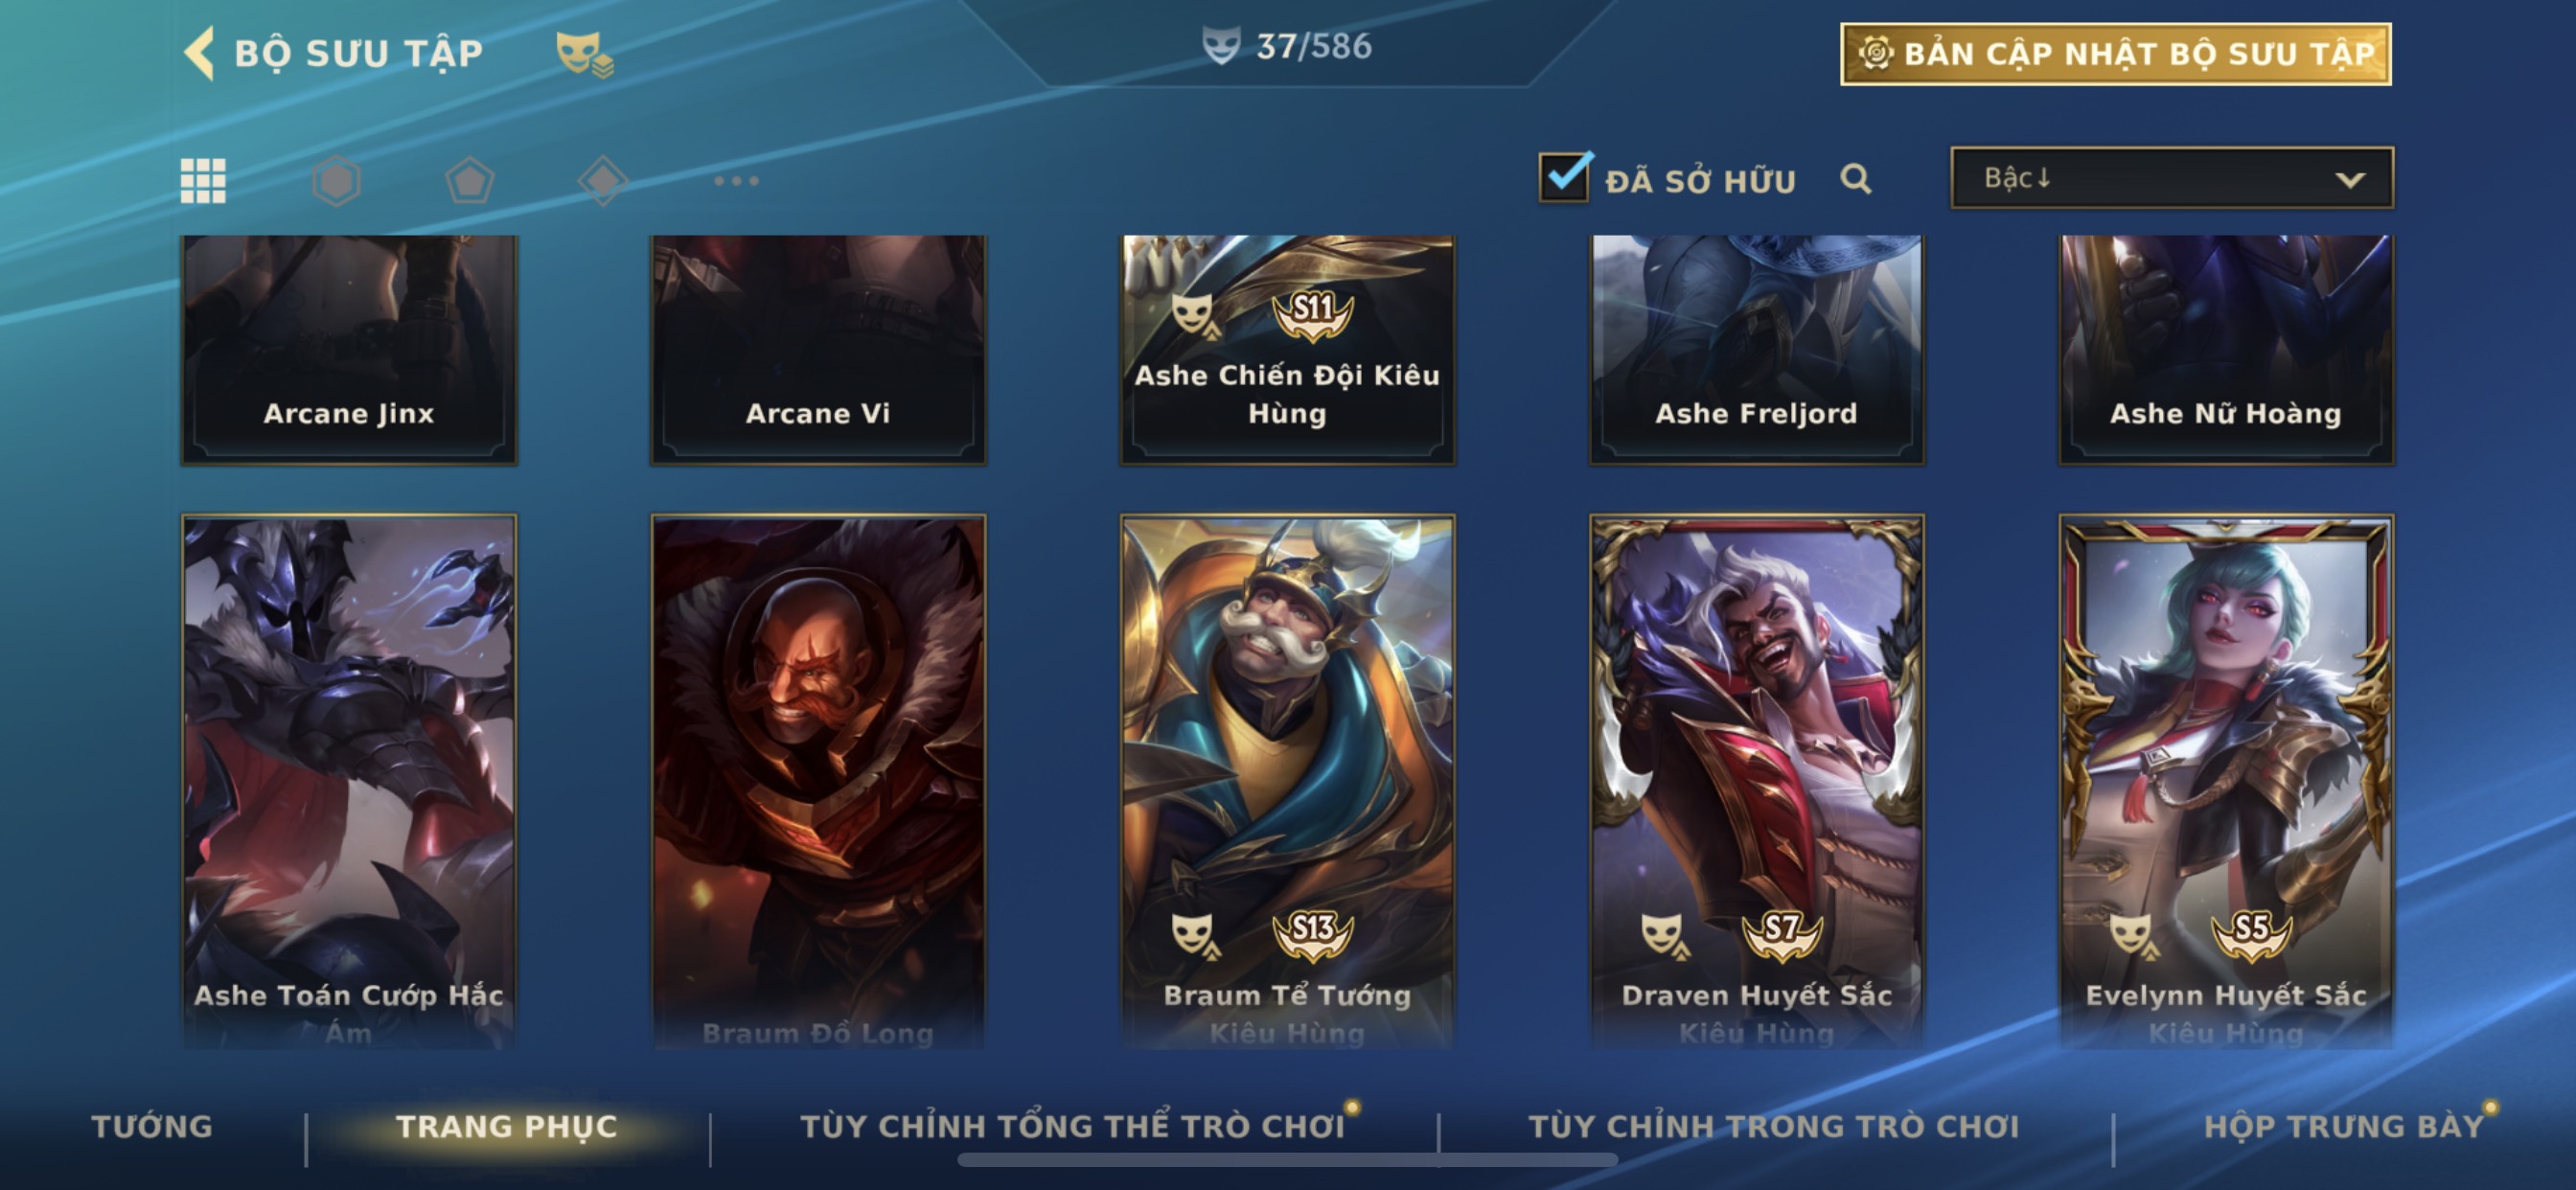This screenshot has width=2576, height=1190.
Task: Open the three-dots more filters icon
Action: pos(737,181)
